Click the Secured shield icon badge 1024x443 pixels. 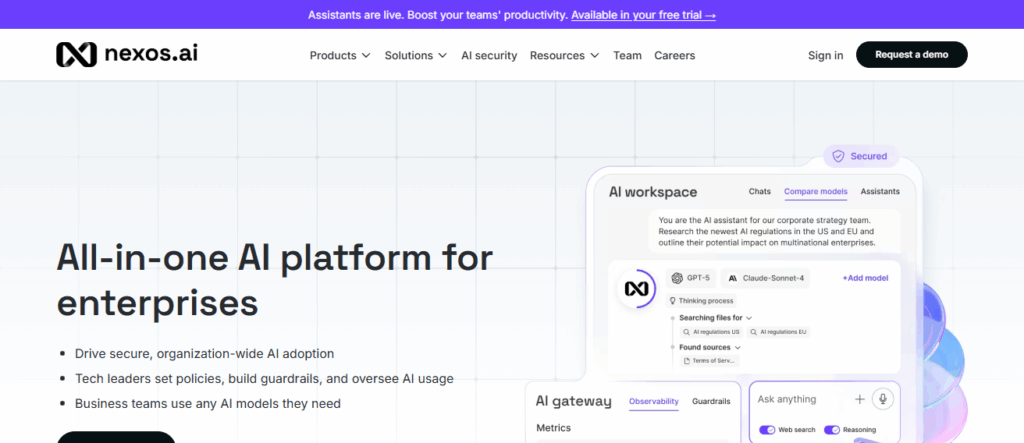click(861, 156)
